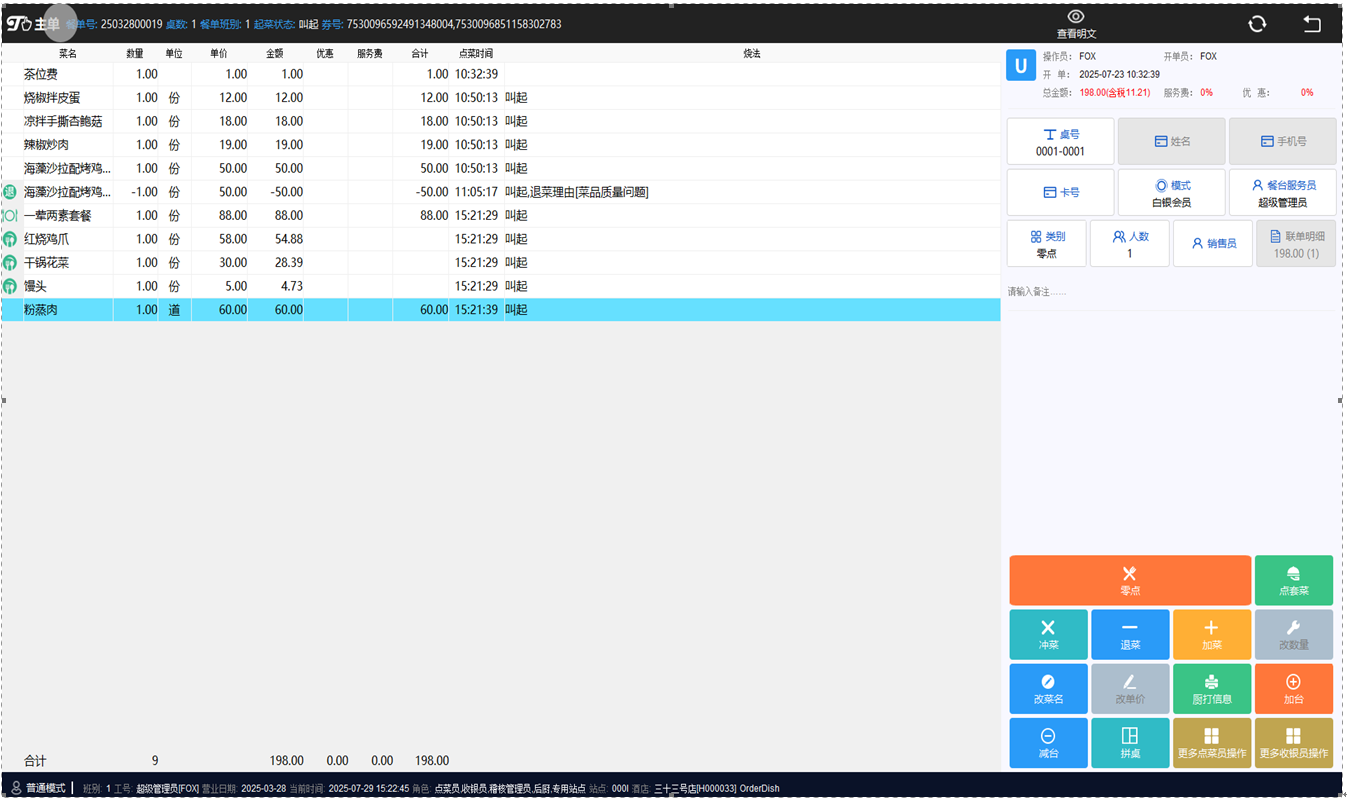1347x800 pixels.
Task: Open the 模式 白银会员 selector
Action: (1171, 192)
